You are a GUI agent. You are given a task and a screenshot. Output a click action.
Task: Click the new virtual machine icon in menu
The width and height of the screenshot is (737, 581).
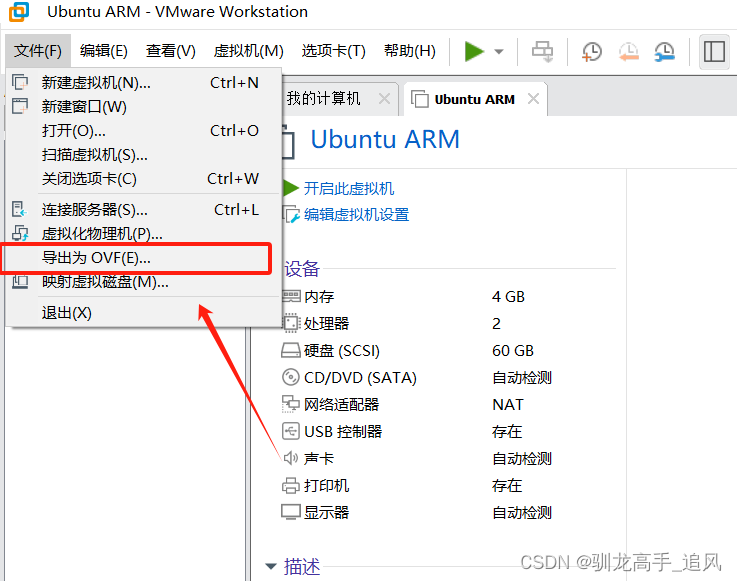[20, 82]
